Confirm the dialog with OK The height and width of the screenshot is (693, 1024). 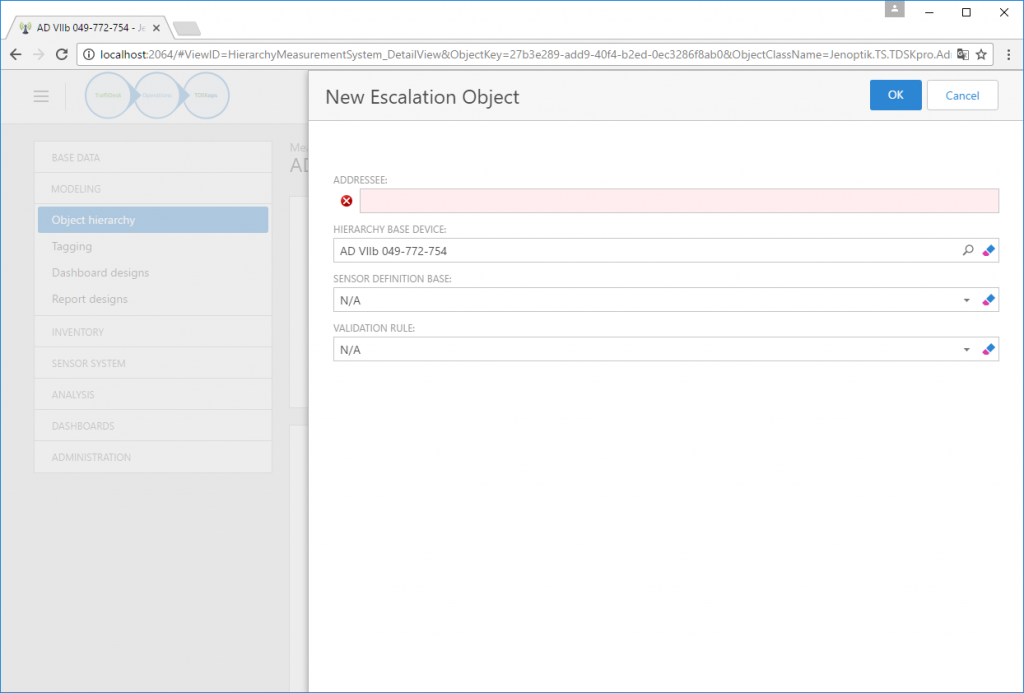[895, 94]
